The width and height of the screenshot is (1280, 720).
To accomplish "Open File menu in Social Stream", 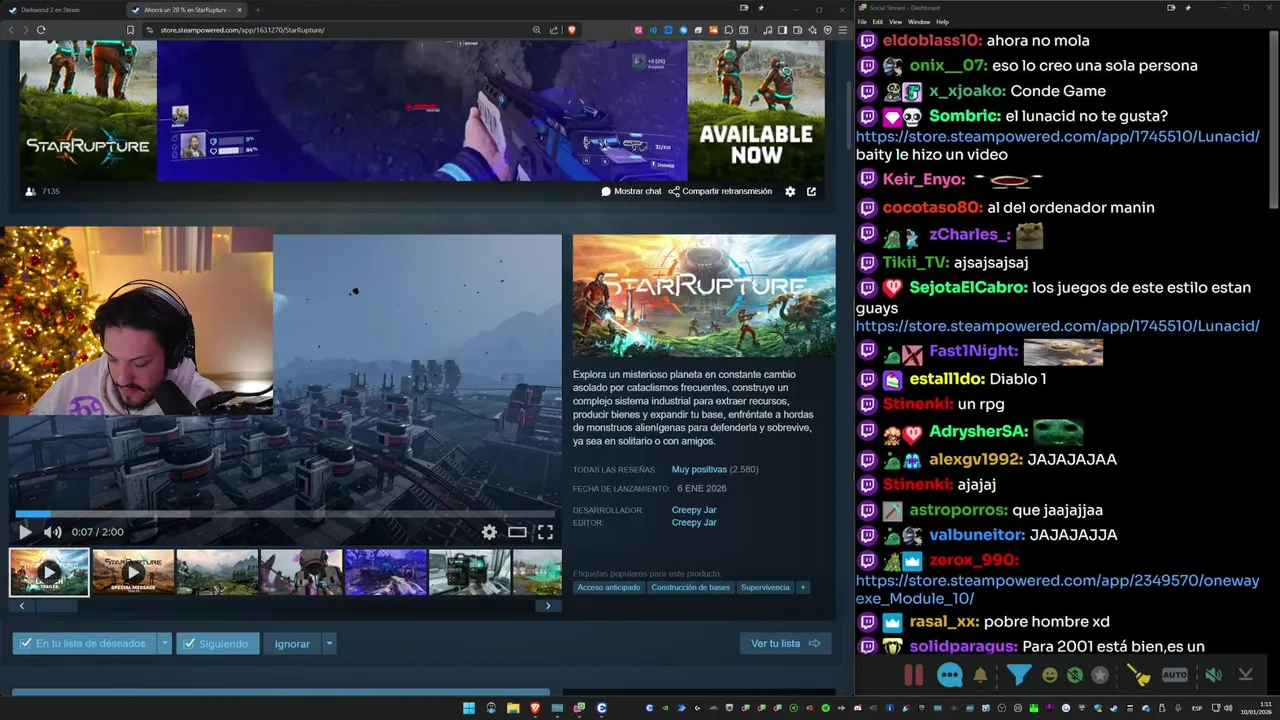I will (862, 21).
